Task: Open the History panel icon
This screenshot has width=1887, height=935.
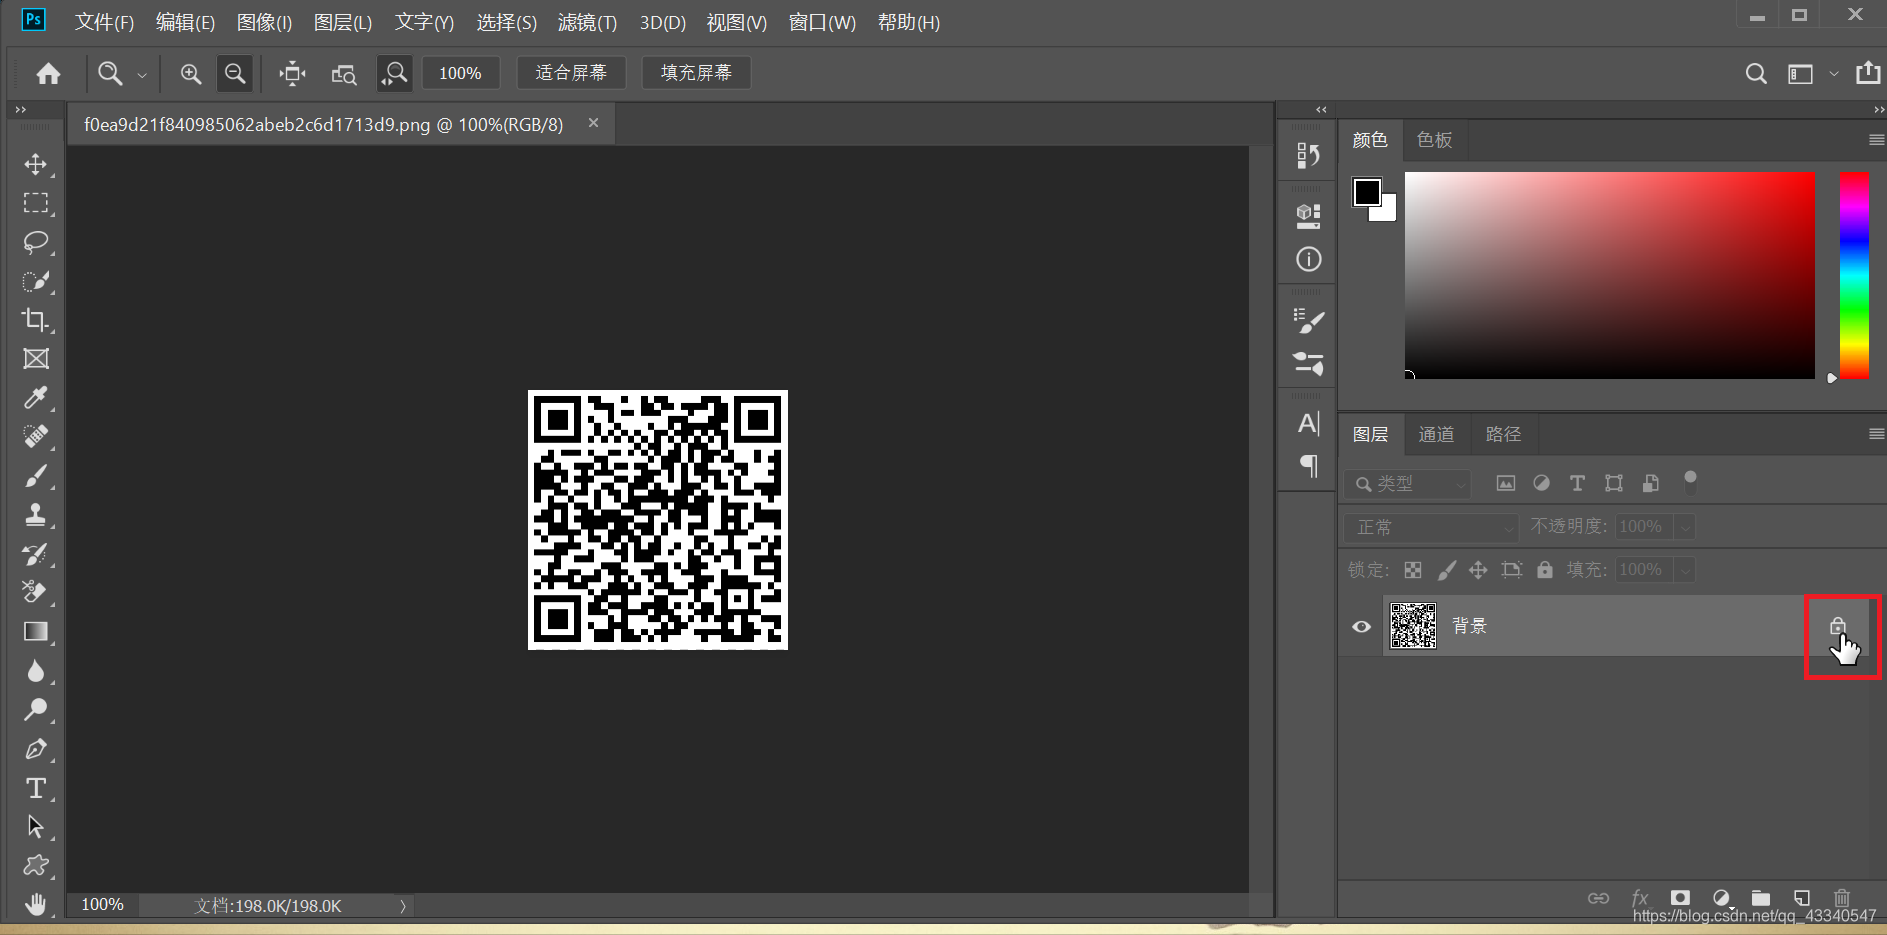Action: point(1308,155)
